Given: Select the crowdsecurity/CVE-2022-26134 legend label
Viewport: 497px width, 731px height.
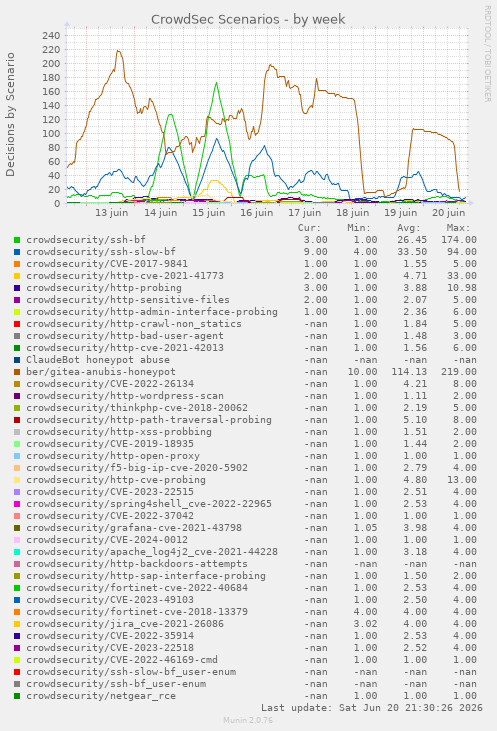Looking at the screenshot, I should click(110, 384).
